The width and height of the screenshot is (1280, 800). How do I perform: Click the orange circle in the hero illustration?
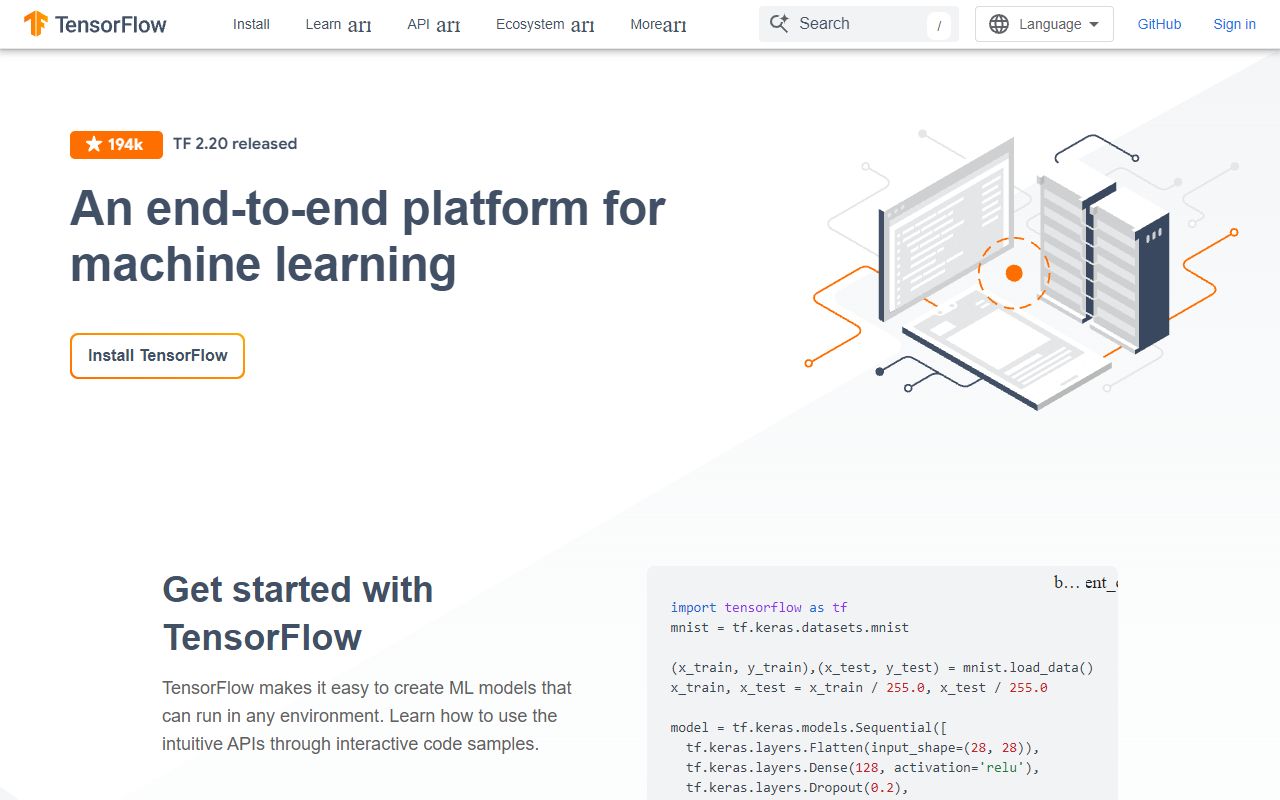[x=1014, y=271]
